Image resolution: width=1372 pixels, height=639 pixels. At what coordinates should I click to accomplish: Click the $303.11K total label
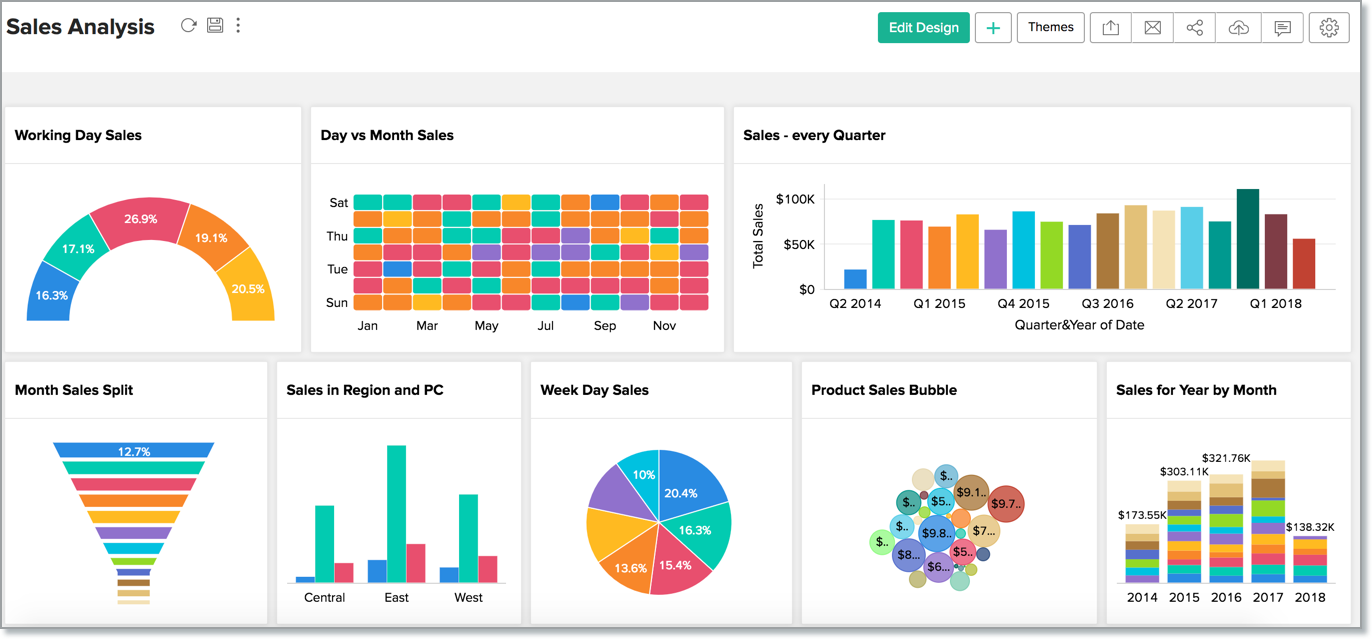click(x=1184, y=471)
